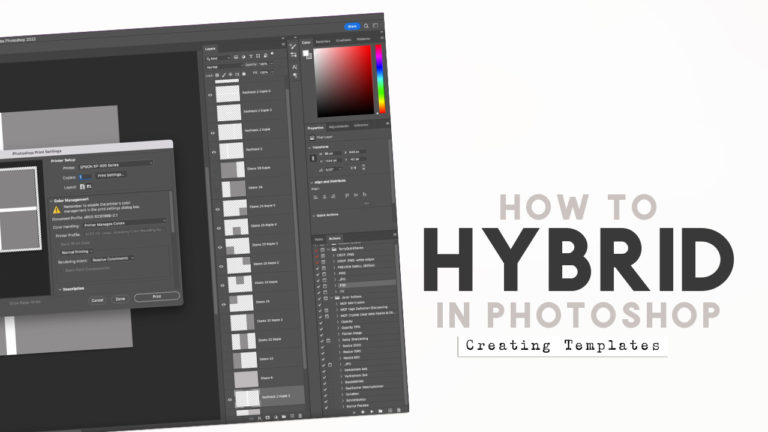Switch to the History tab
Viewport: 768px width, 432px height.
click(x=319, y=240)
